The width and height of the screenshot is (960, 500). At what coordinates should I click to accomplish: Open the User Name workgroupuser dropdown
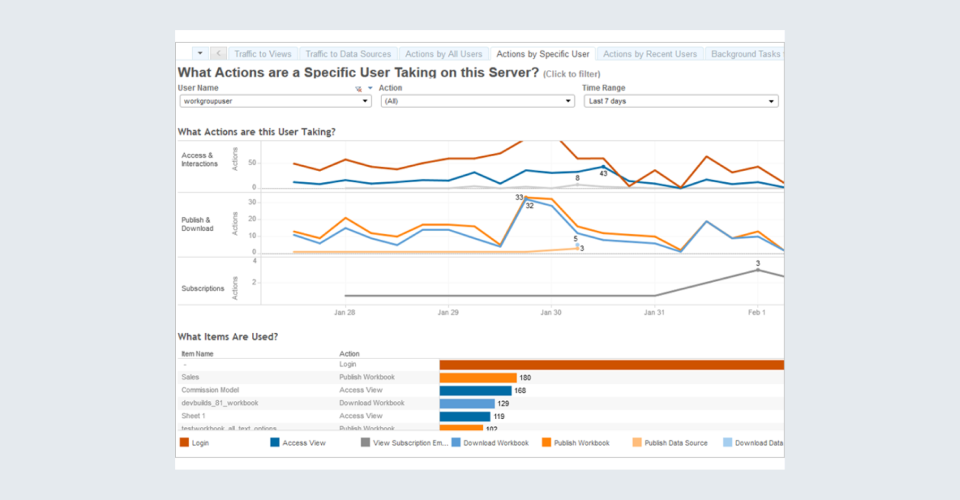[275, 101]
